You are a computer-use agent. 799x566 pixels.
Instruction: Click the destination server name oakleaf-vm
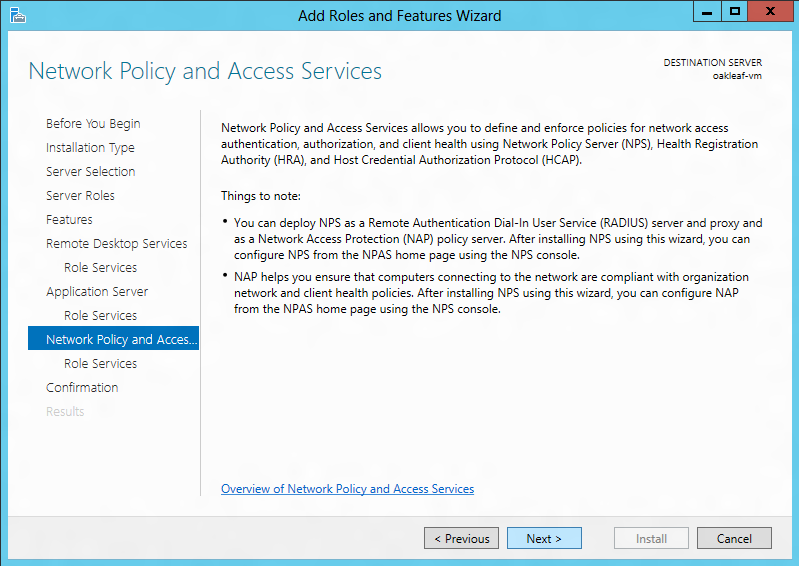(737, 76)
